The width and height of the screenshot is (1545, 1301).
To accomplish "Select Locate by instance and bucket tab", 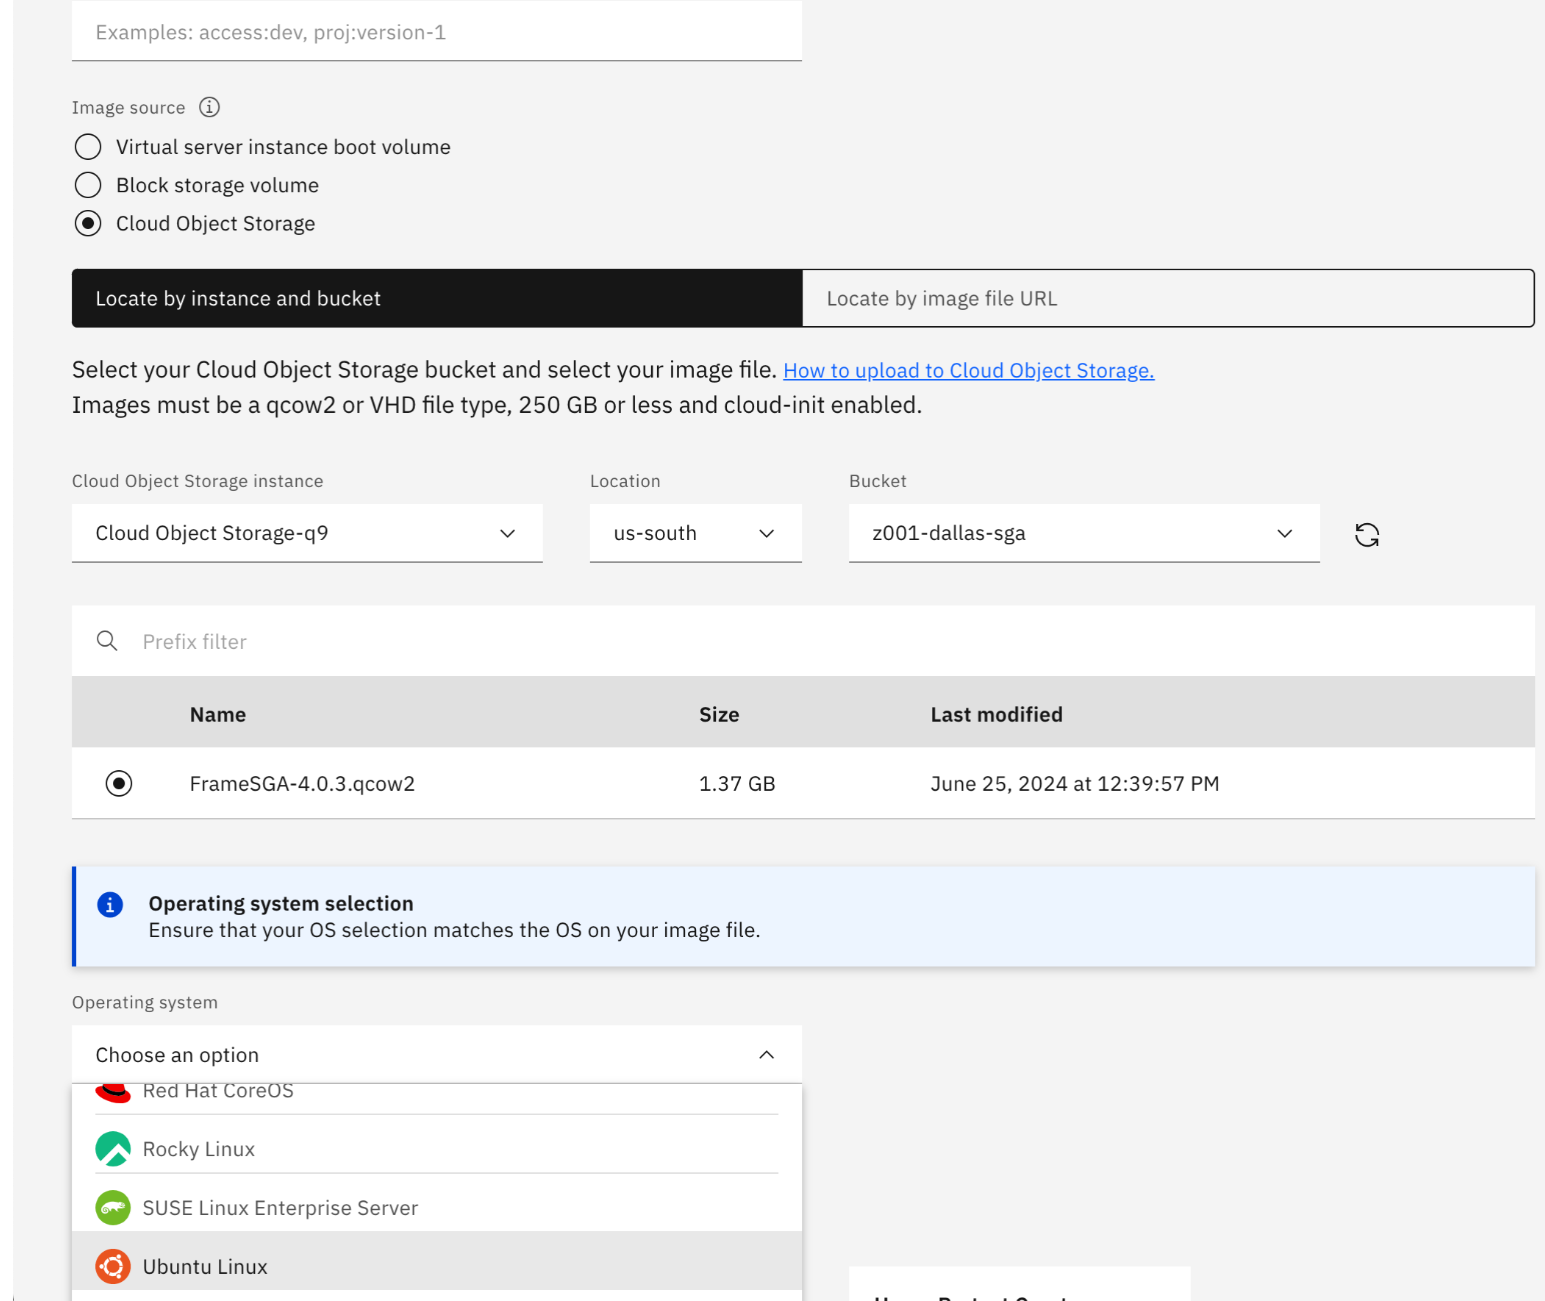I will tap(437, 298).
